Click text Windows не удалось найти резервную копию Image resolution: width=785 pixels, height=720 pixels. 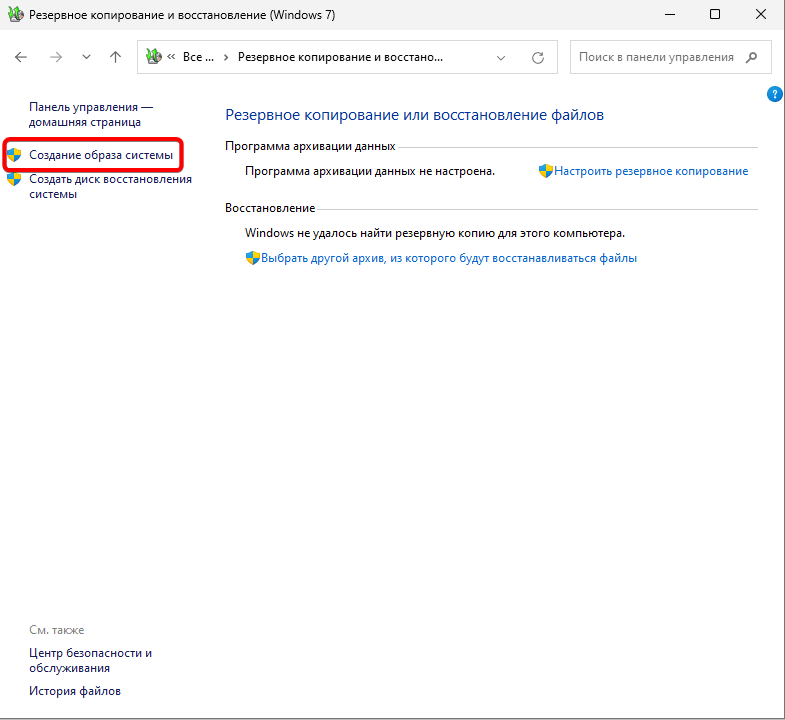435,233
